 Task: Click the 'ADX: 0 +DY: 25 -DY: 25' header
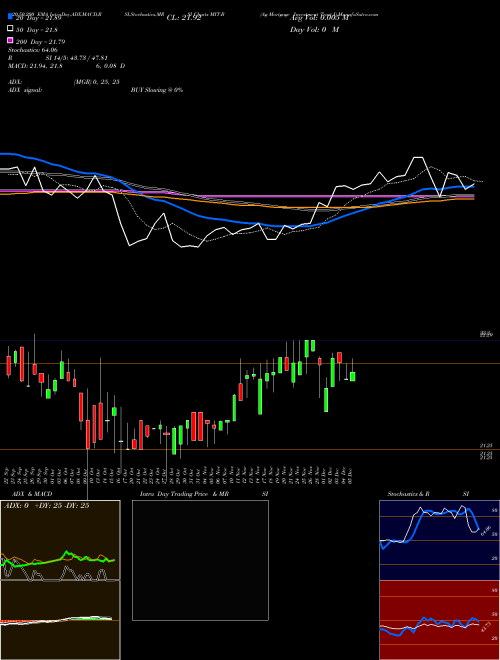[x=46, y=506]
